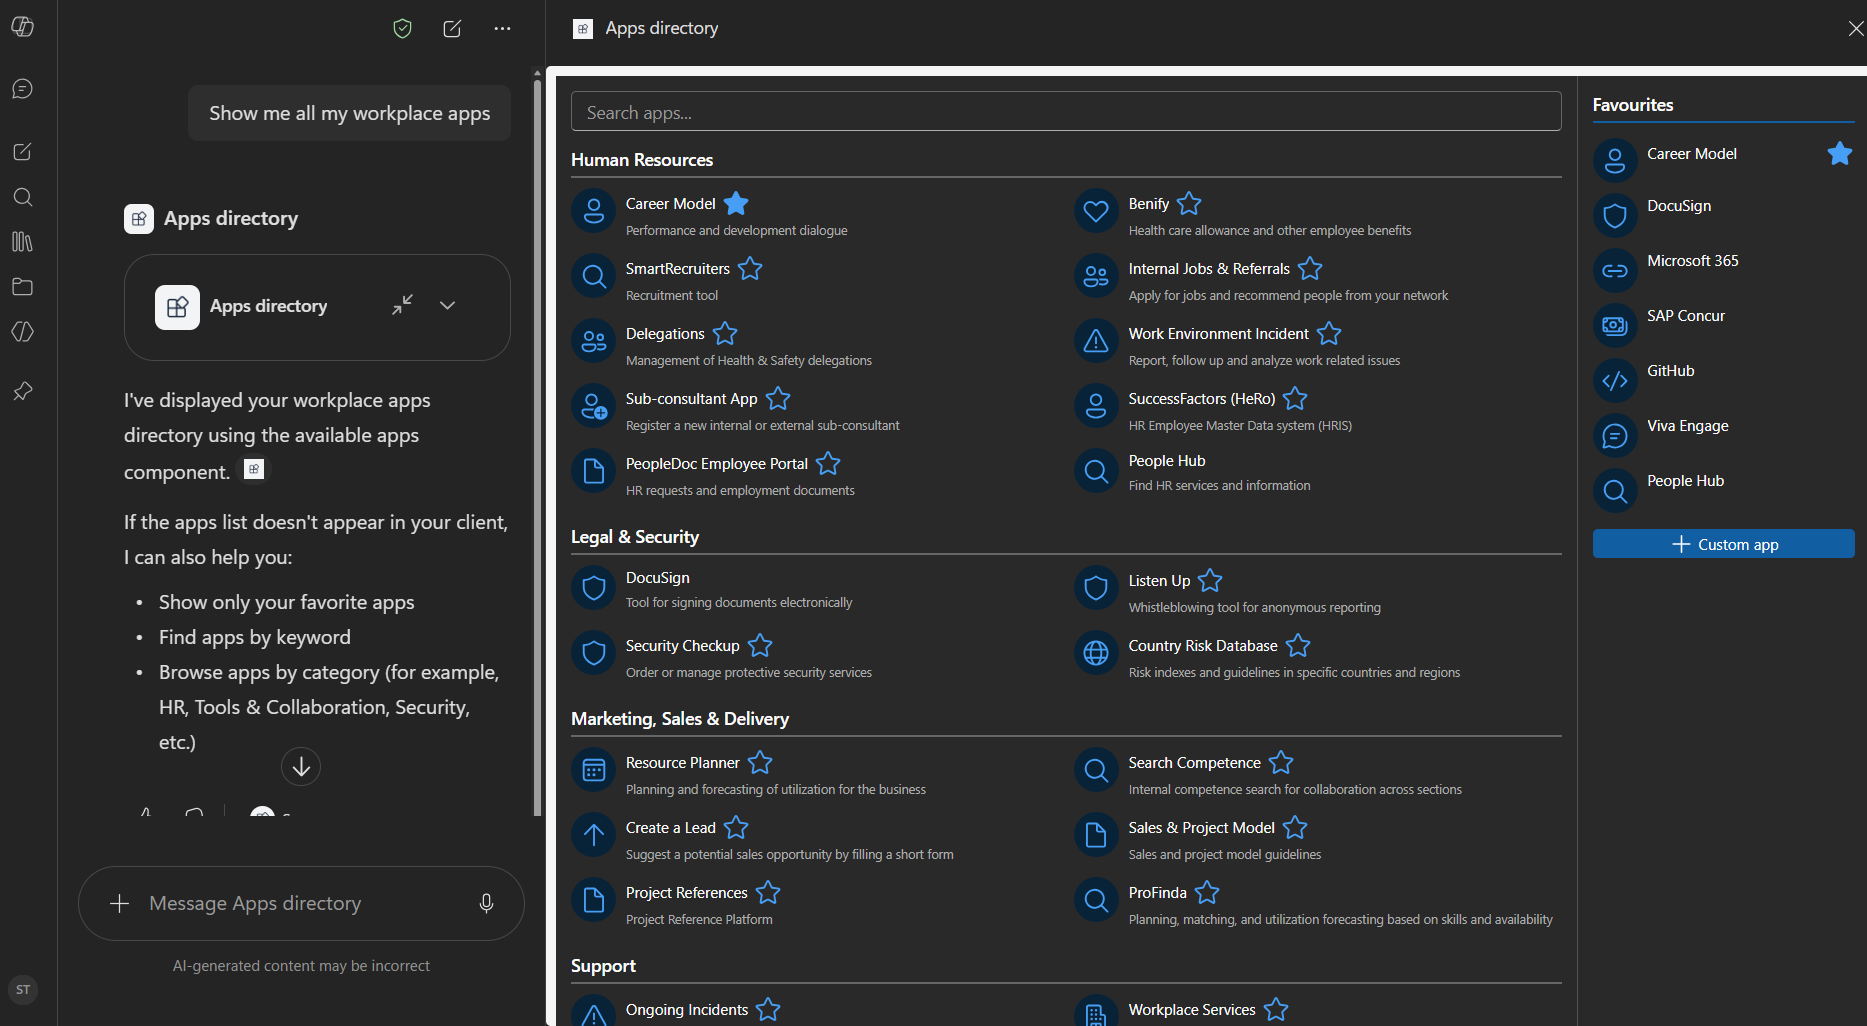Screen dimensions: 1867x1026
Task: Click the green shield icon in header
Action: coord(403,29)
